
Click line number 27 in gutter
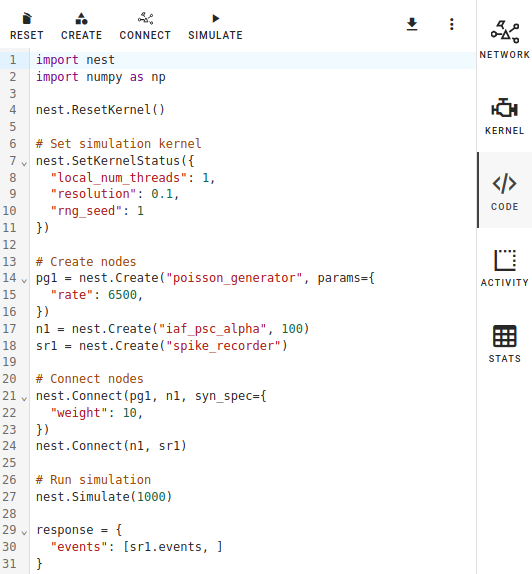tap(10, 497)
